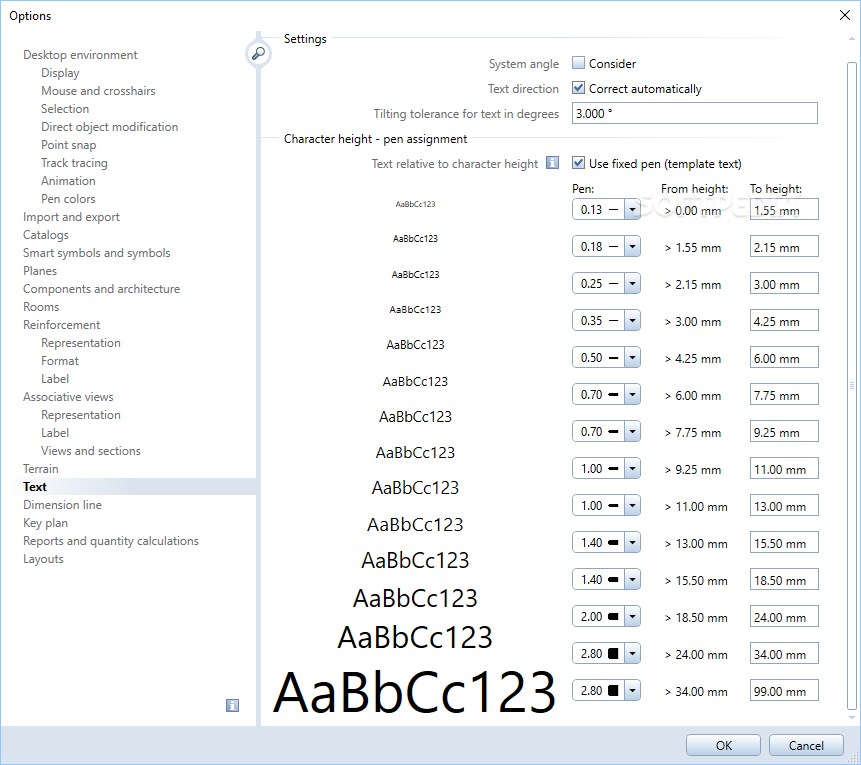861x765 pixels.
Task: Open pen dropdown for heights above 11.00 mm
Action: (x=632, y=505)
